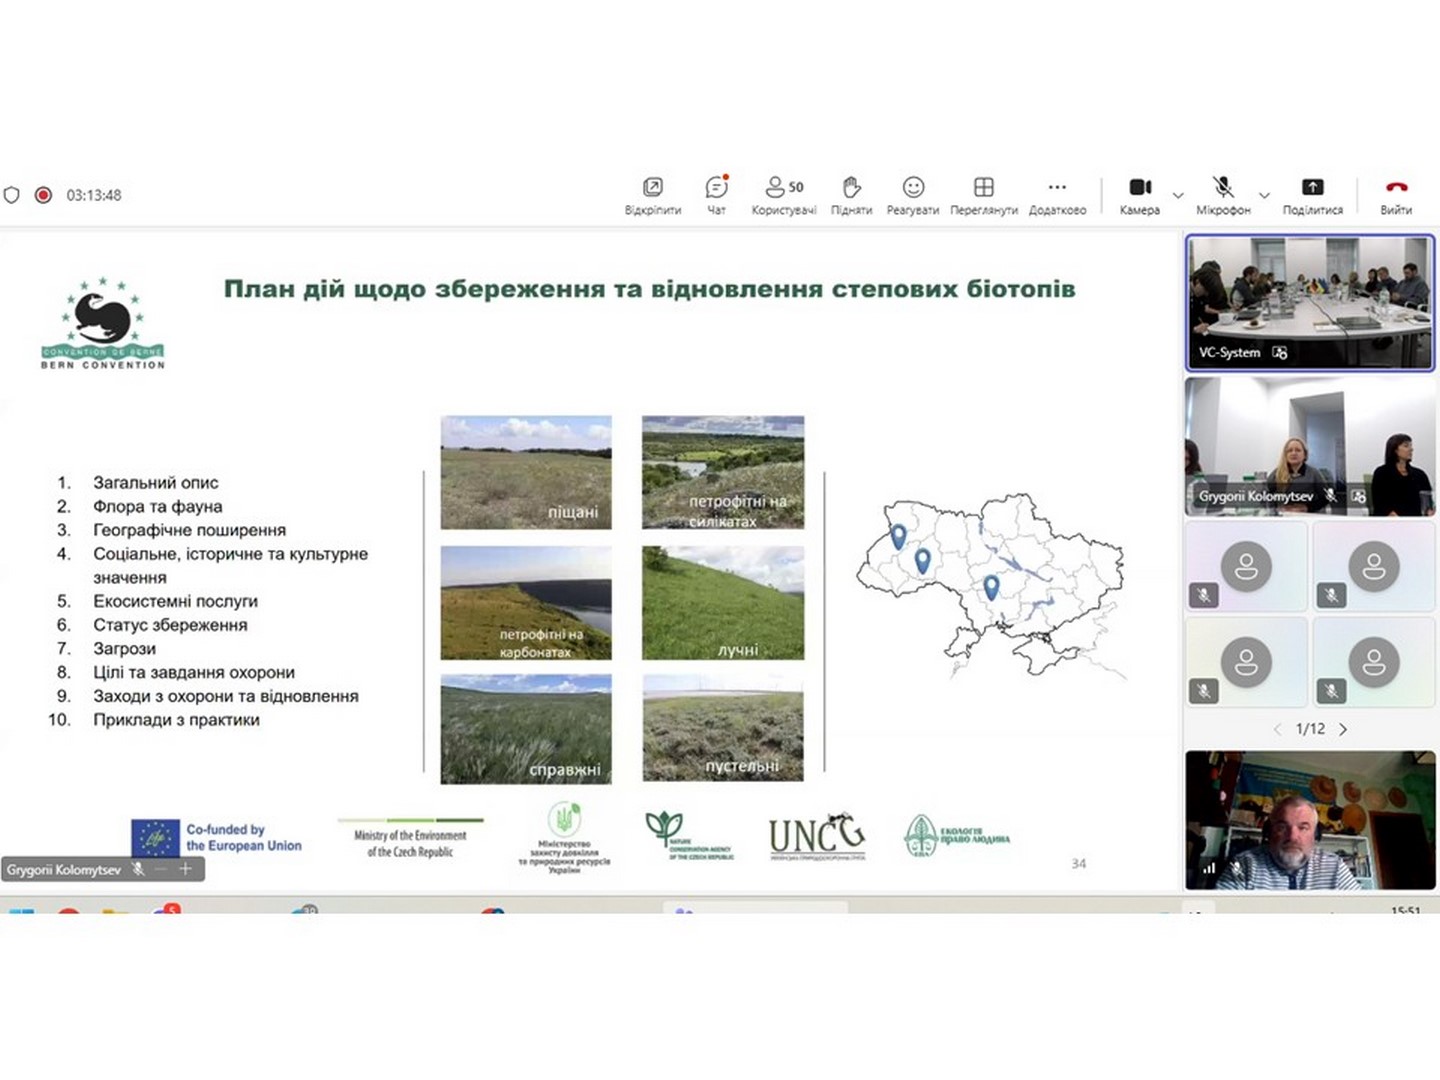Viewport: 1440px width, 1080px height.
Task: Raise hand with Підняти button
Action: pyautogui.click(x=851, y=194)
